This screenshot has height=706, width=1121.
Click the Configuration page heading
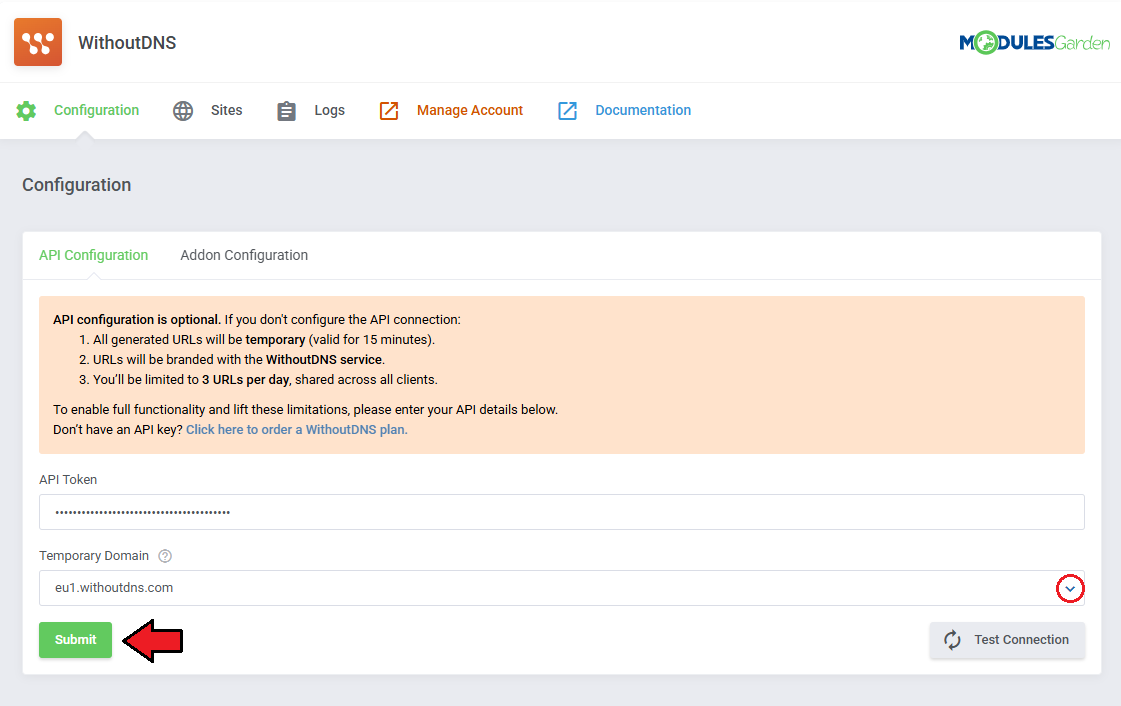tap(76, 185)
